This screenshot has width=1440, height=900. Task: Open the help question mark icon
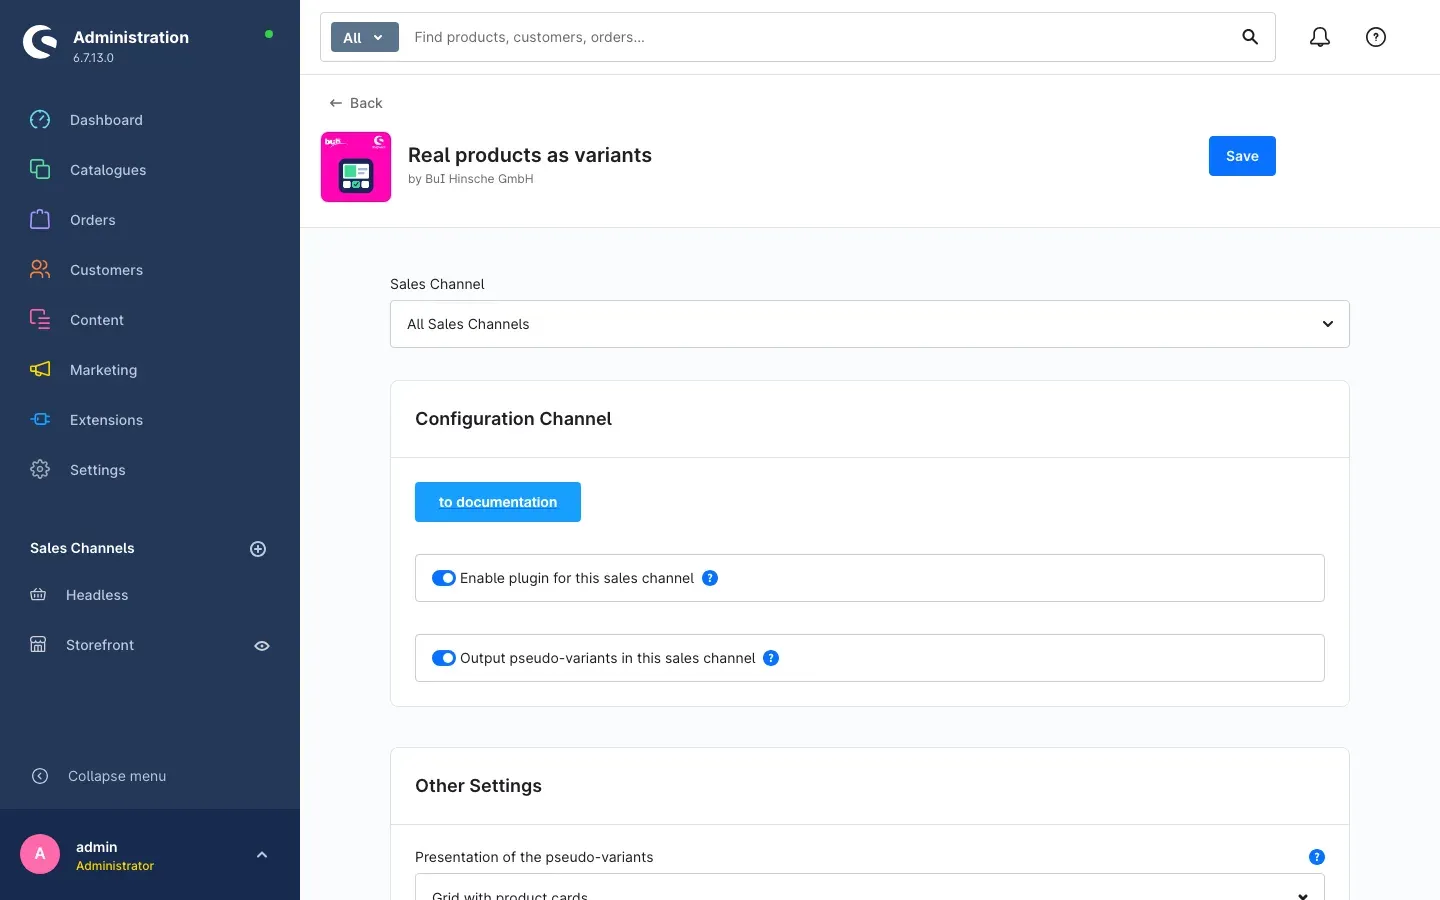[x=1376, y=37]
